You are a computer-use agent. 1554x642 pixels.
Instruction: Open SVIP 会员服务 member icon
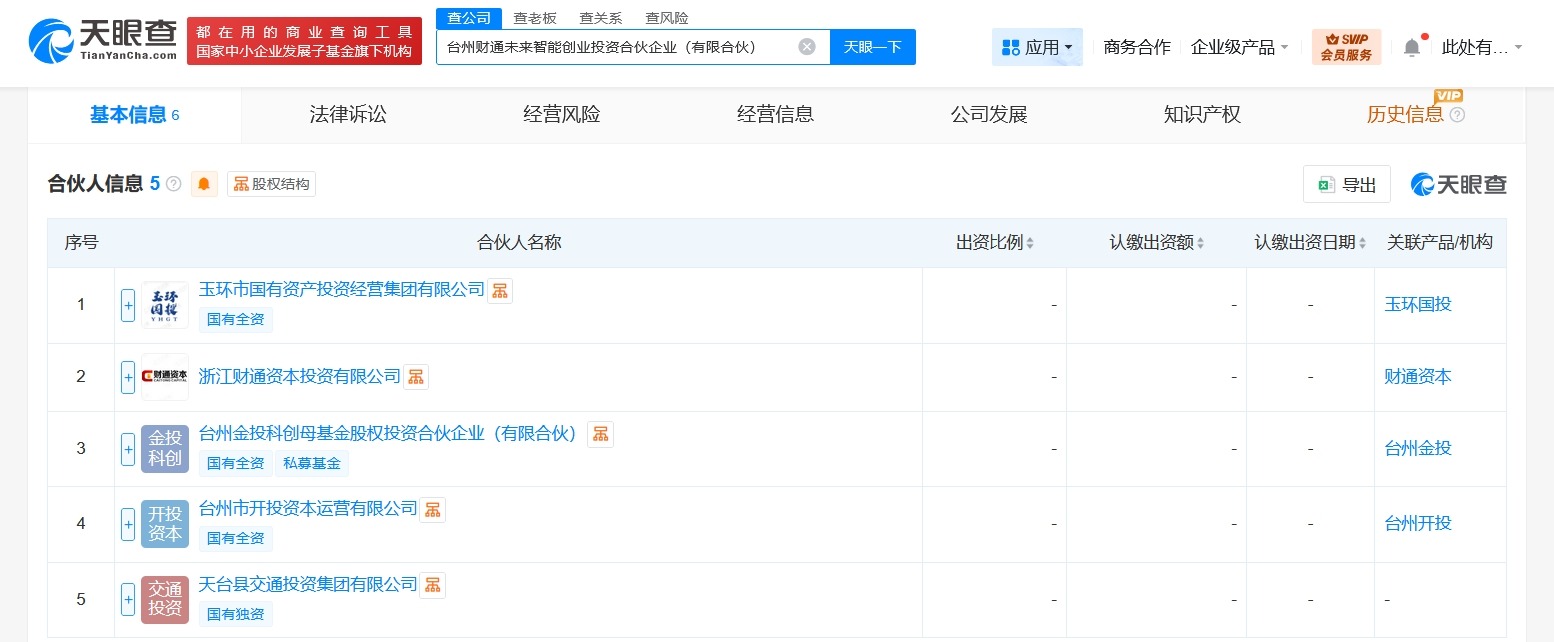point(1346,46)
